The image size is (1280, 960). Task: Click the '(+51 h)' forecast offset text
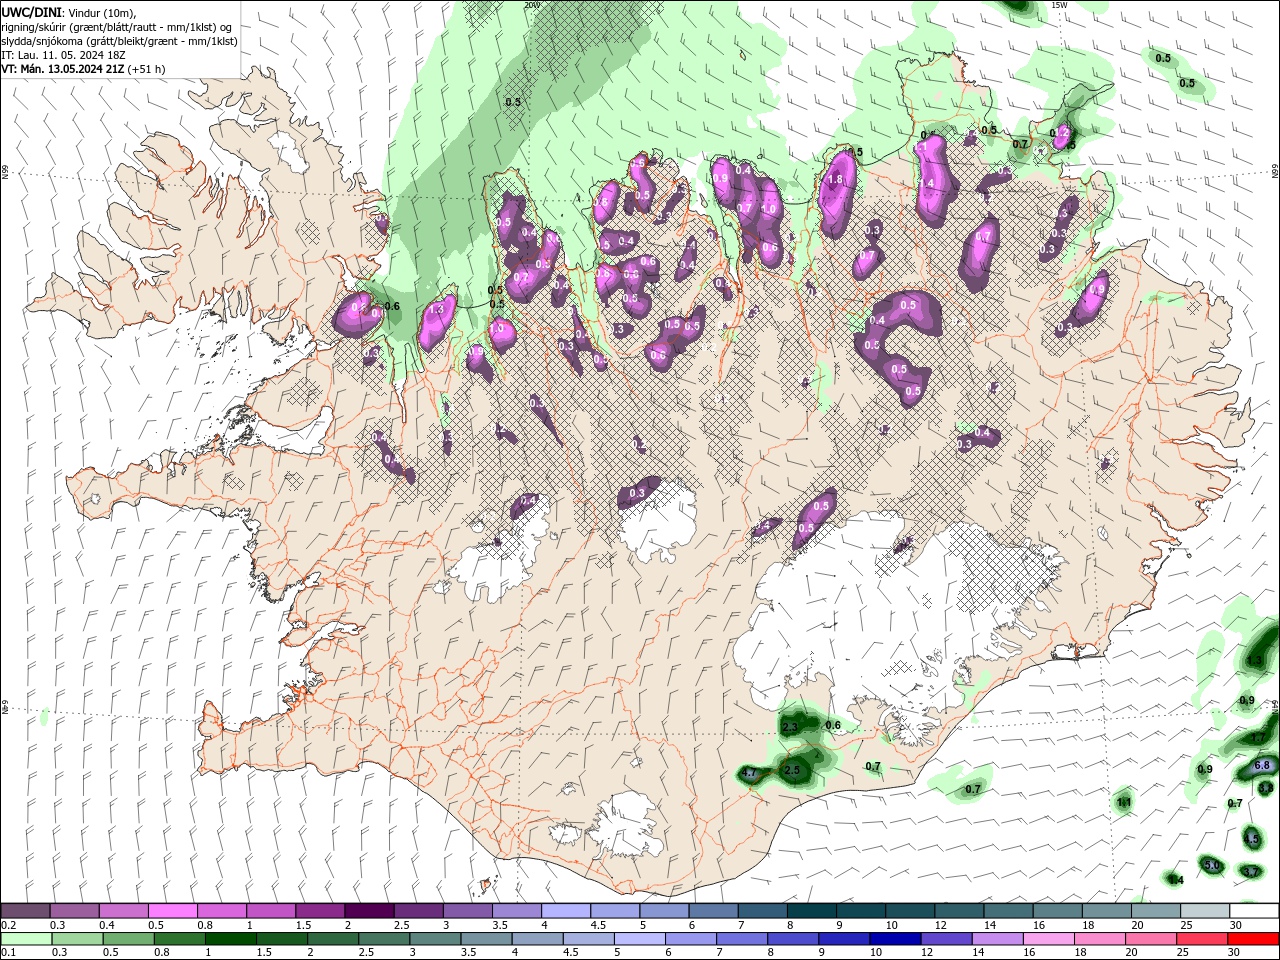pyautogui.click(x=146, y=69)
